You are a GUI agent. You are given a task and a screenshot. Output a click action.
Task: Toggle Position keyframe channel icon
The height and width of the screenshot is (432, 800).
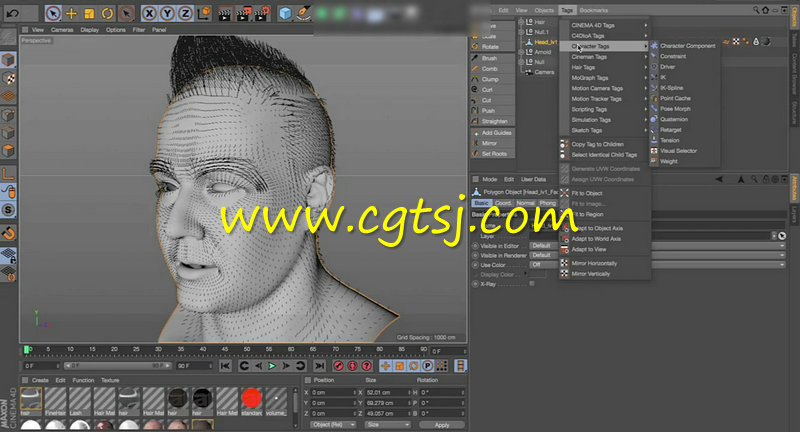(385, 366)
